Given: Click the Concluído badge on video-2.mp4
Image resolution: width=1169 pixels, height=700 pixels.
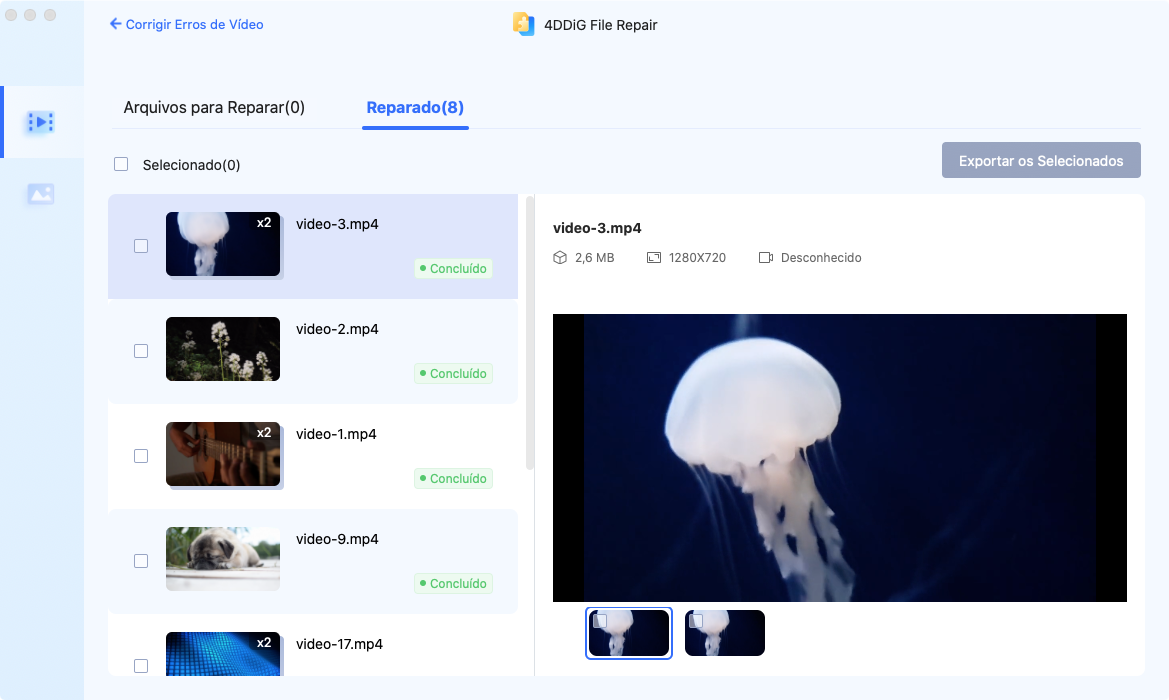Looking at the screenshot, I should (453, 373).
